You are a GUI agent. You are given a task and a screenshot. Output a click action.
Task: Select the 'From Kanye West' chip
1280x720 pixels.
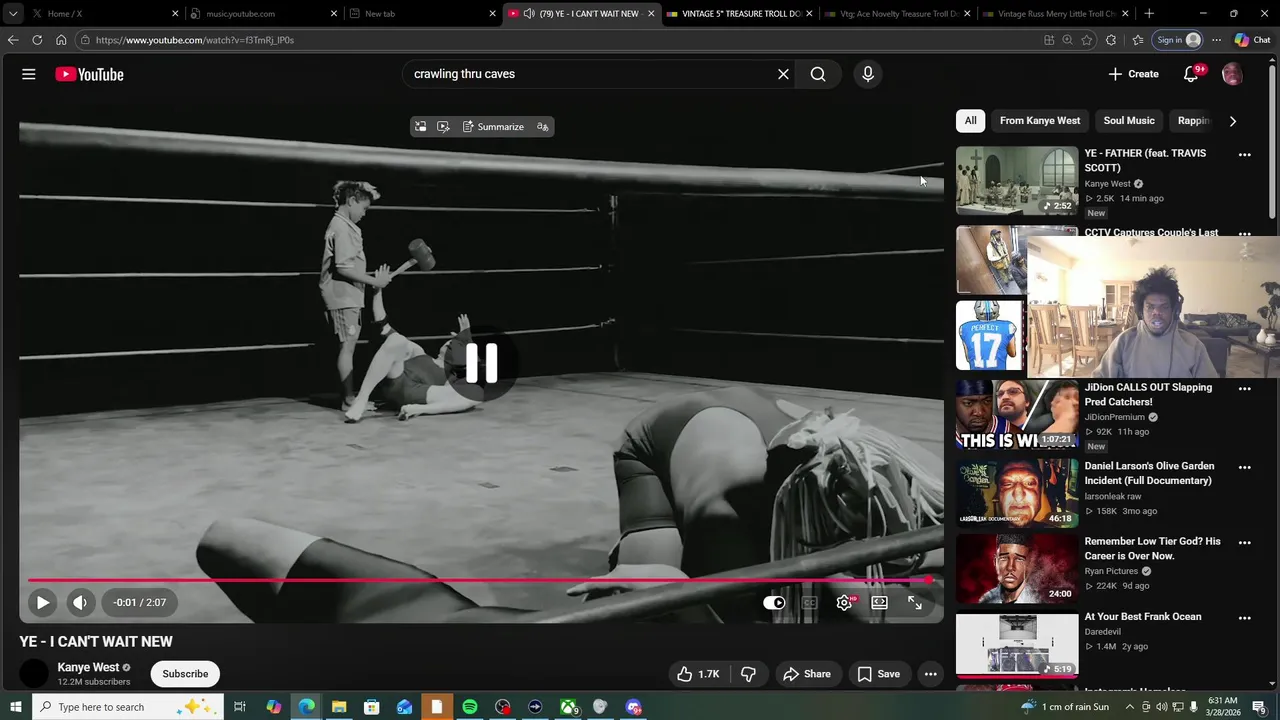(x=1040, y=121)
